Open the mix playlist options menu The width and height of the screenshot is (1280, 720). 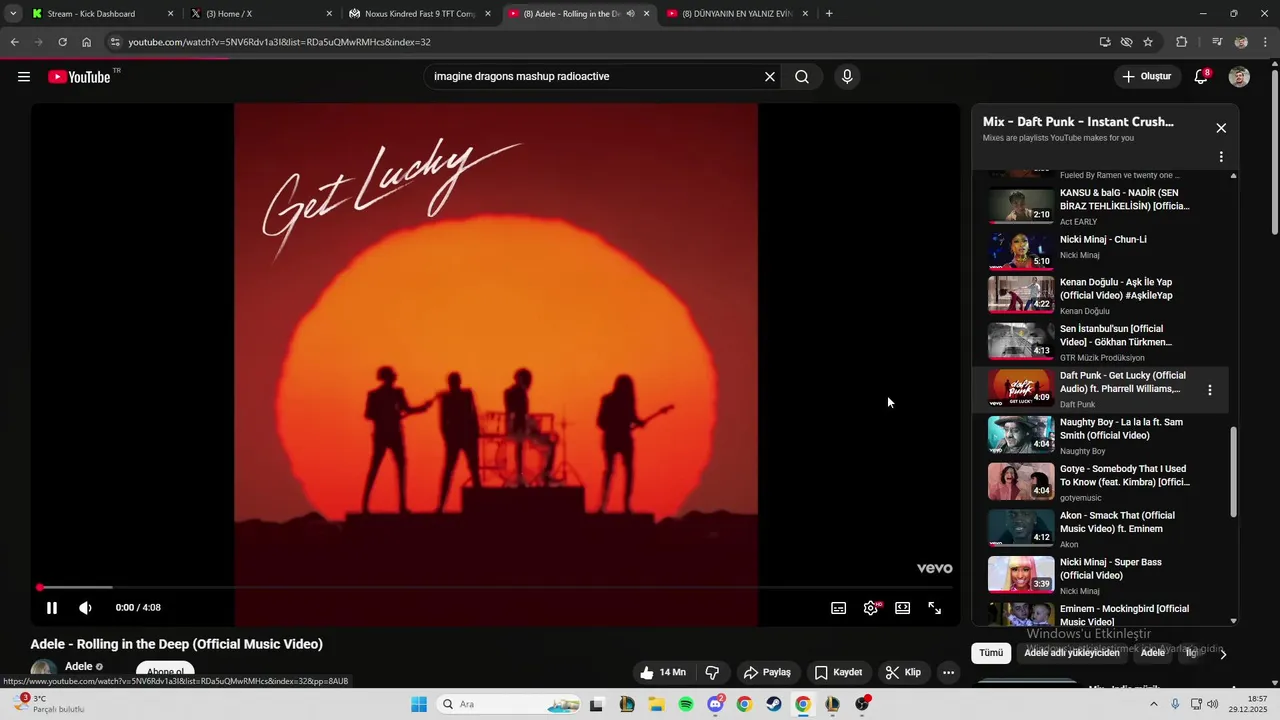[1221, 157]
